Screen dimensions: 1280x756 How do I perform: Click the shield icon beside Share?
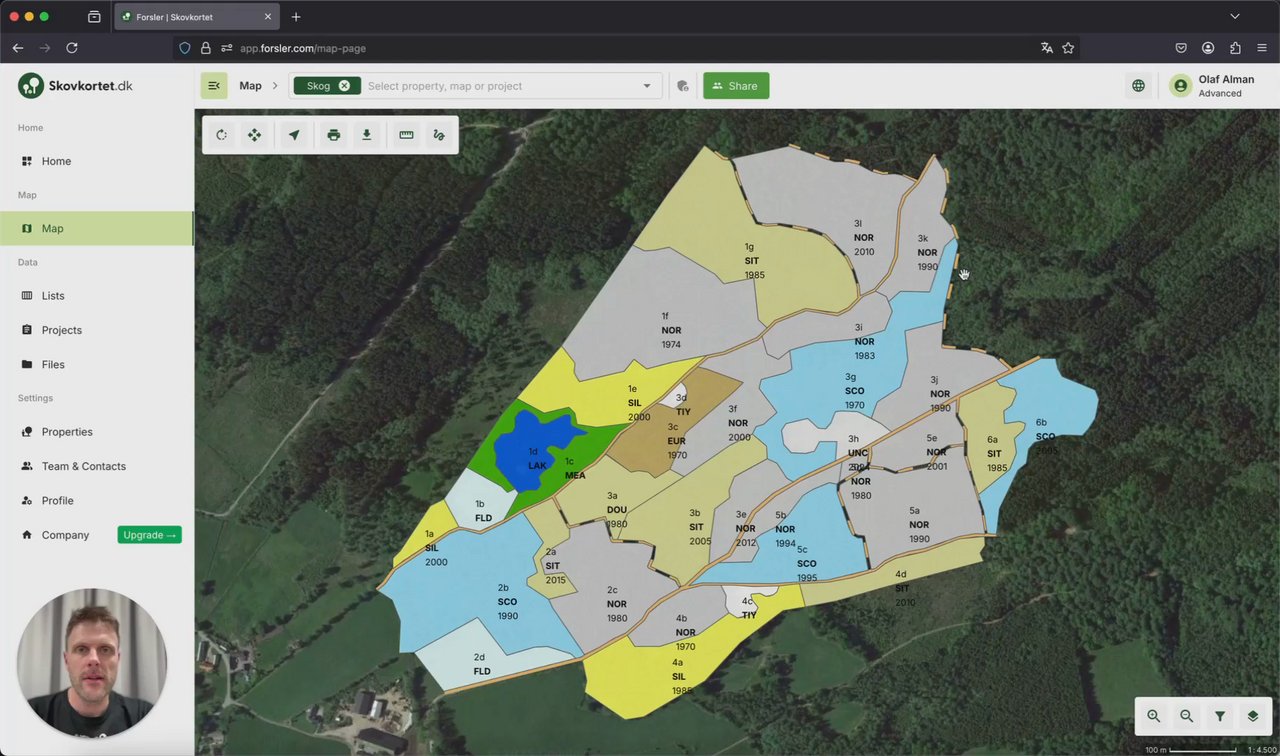(x=683, y=86)
